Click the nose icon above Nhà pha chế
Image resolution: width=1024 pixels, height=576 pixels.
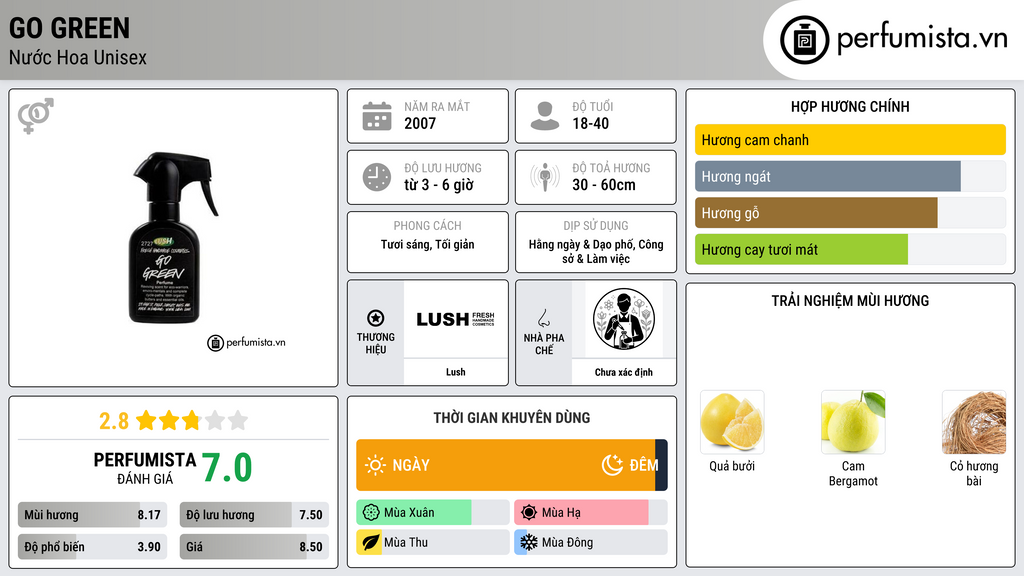[543, 318]
